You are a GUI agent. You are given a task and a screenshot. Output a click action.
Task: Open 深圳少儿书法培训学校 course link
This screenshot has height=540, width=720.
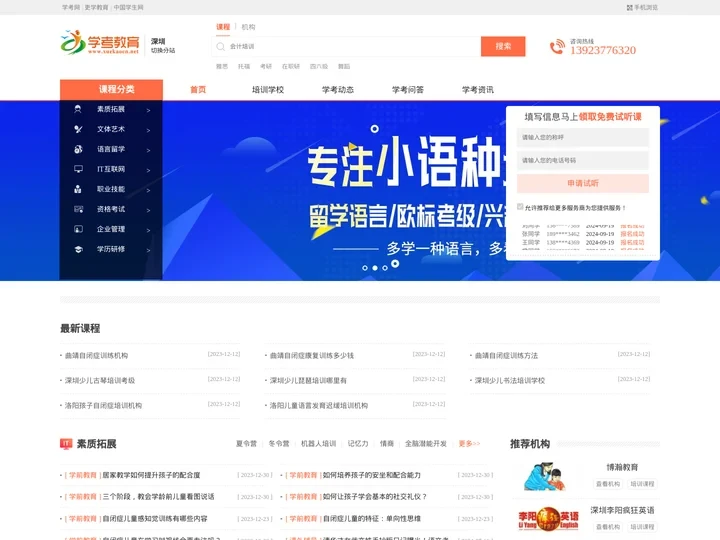[510, 380]
